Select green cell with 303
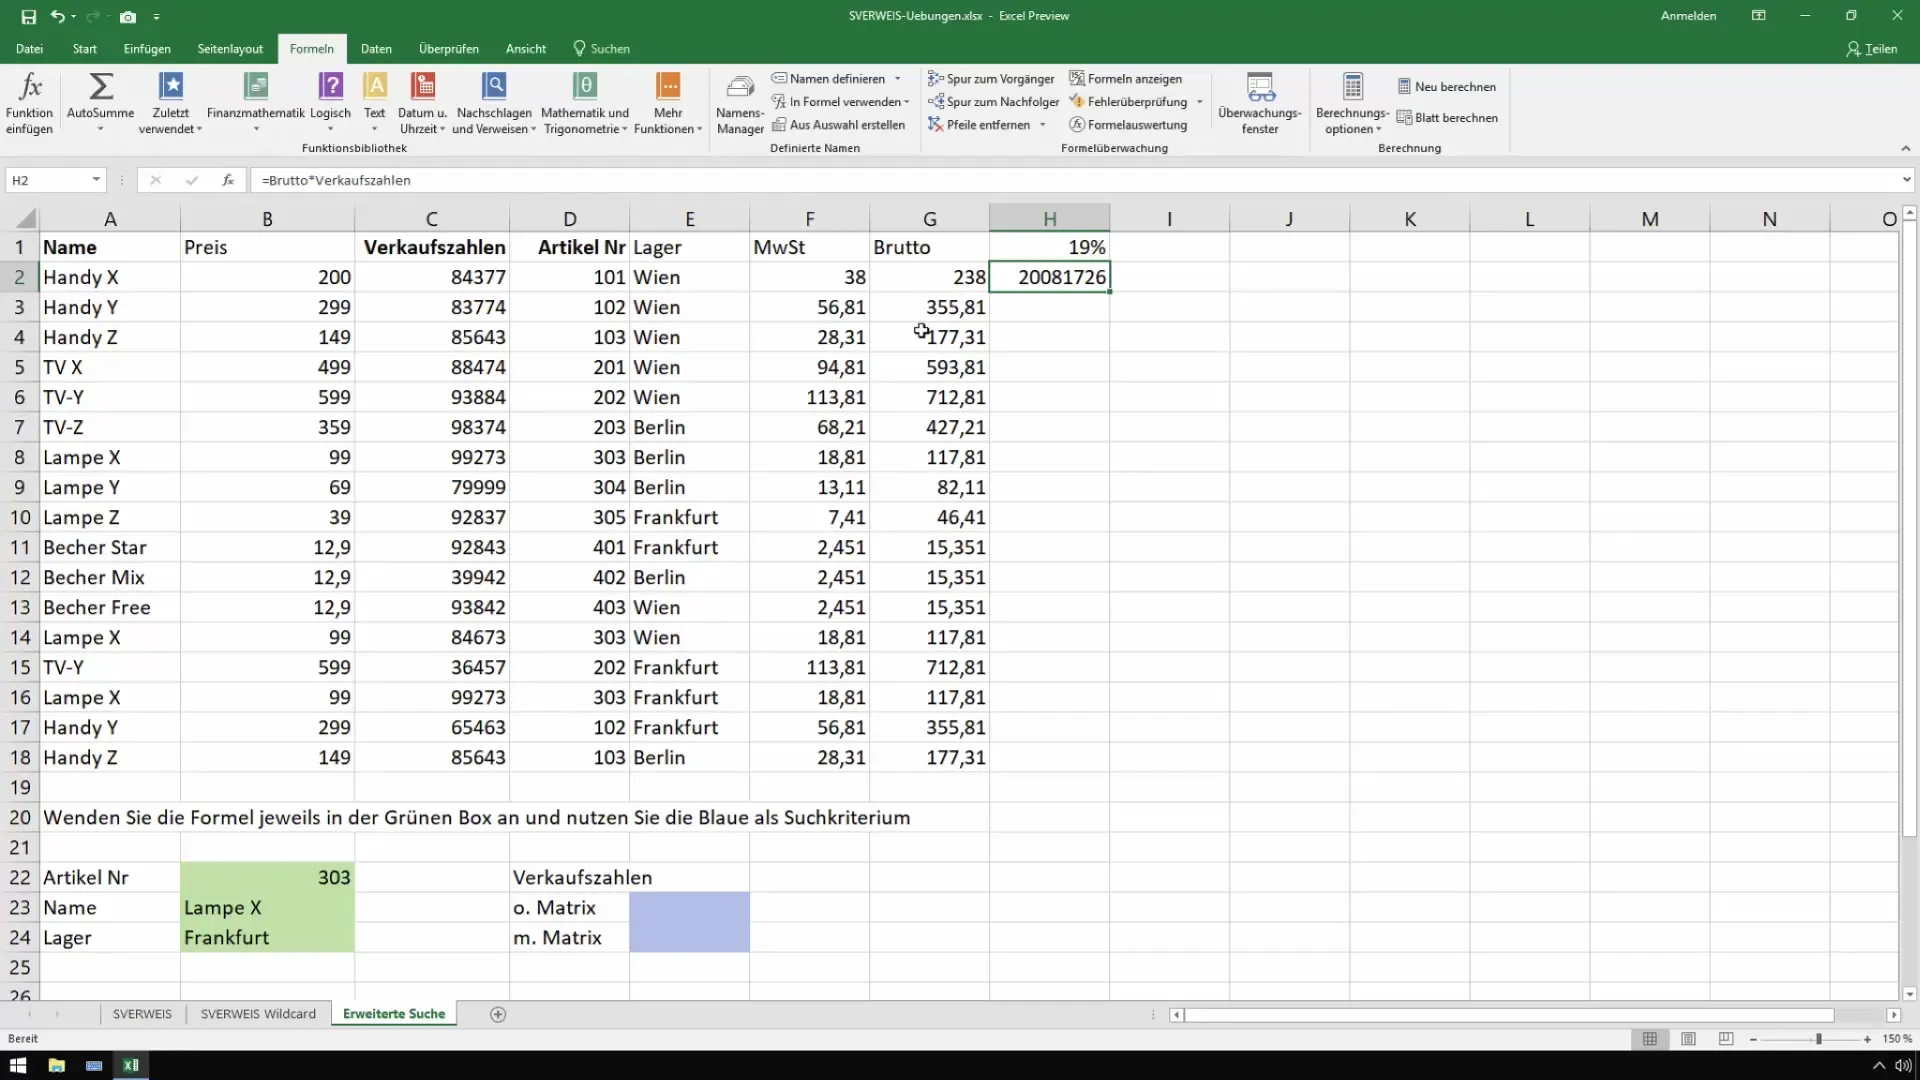 [x=267, y=877]
